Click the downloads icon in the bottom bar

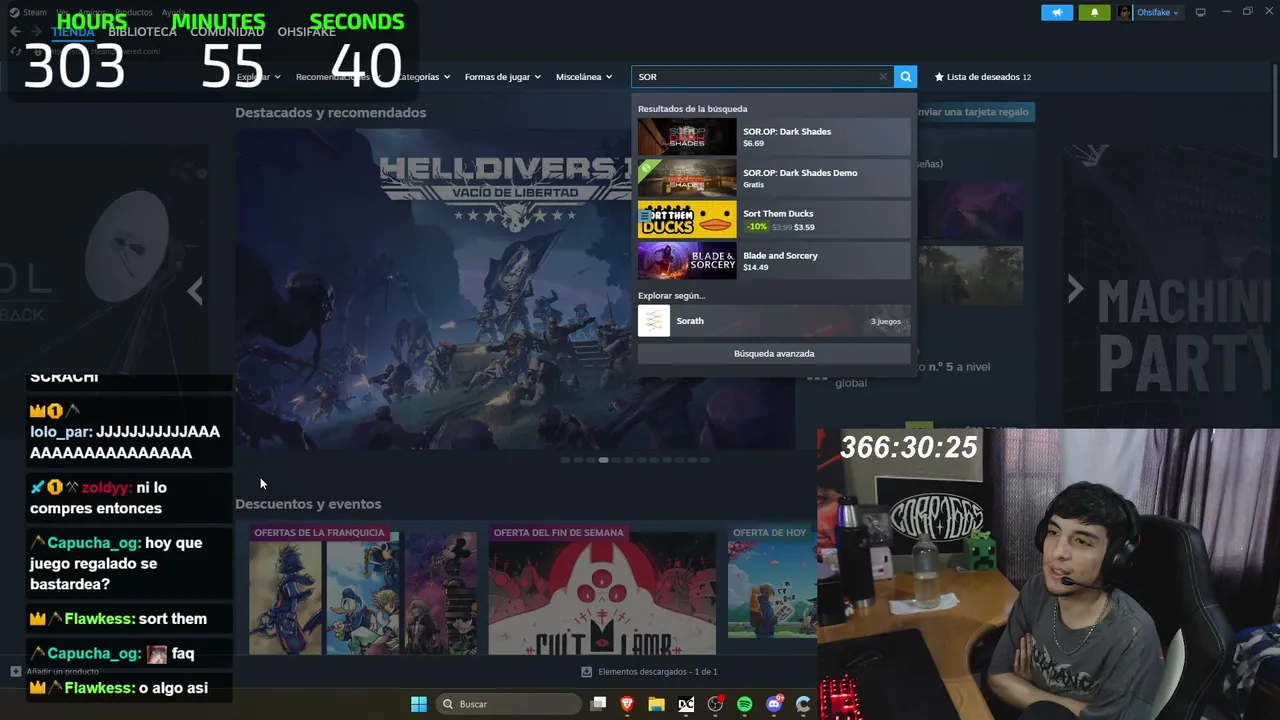(587, 672)
